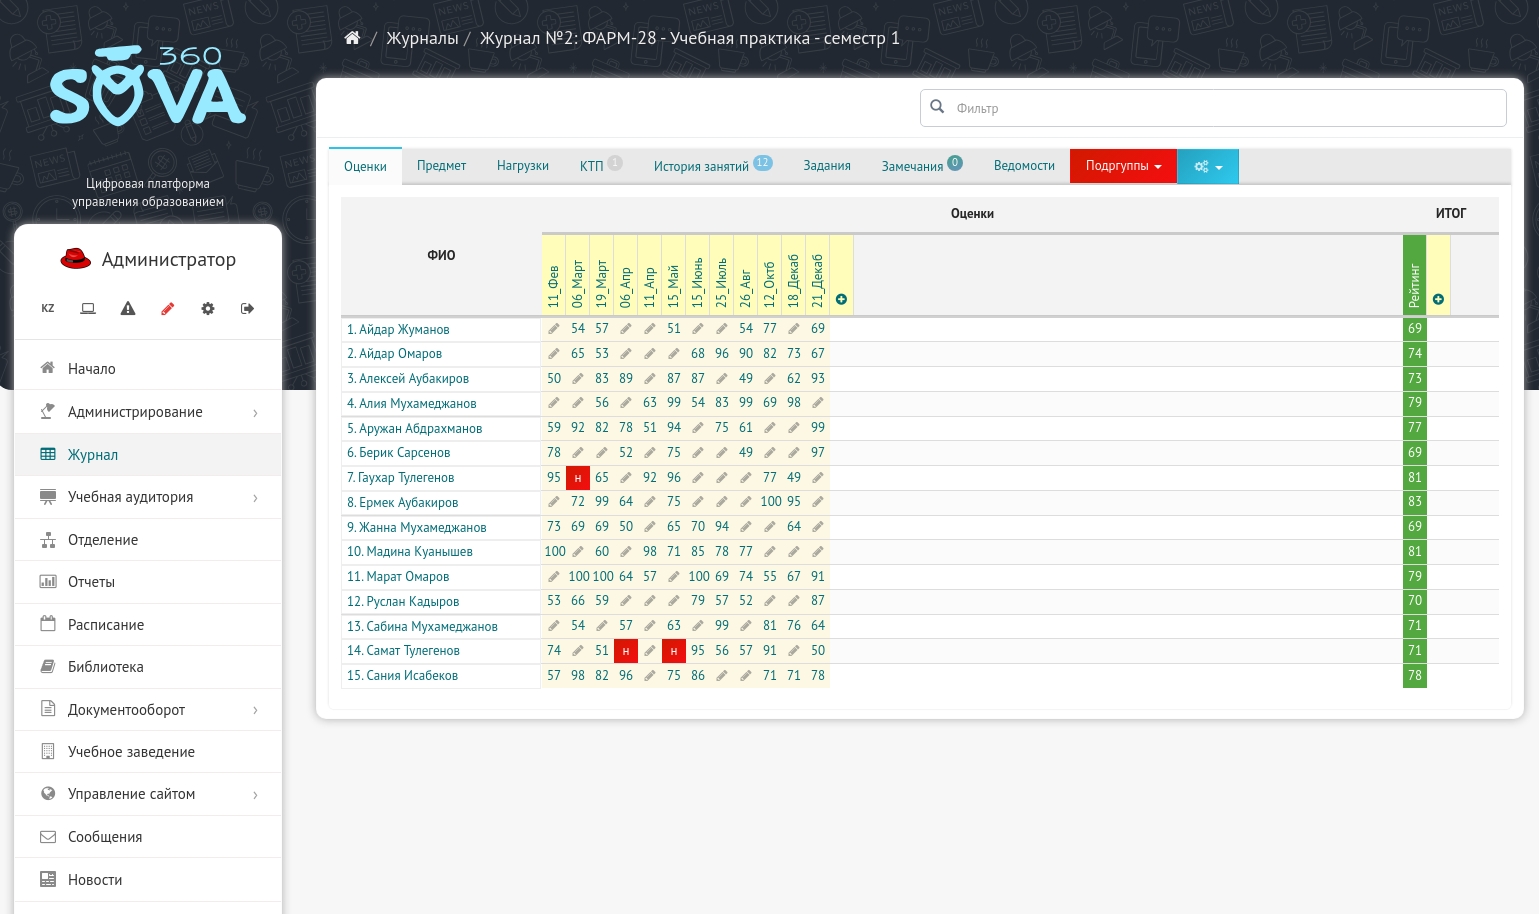Click Ермек Аубакиров grade 100
Screen dimensions: 1539x914
771,502
